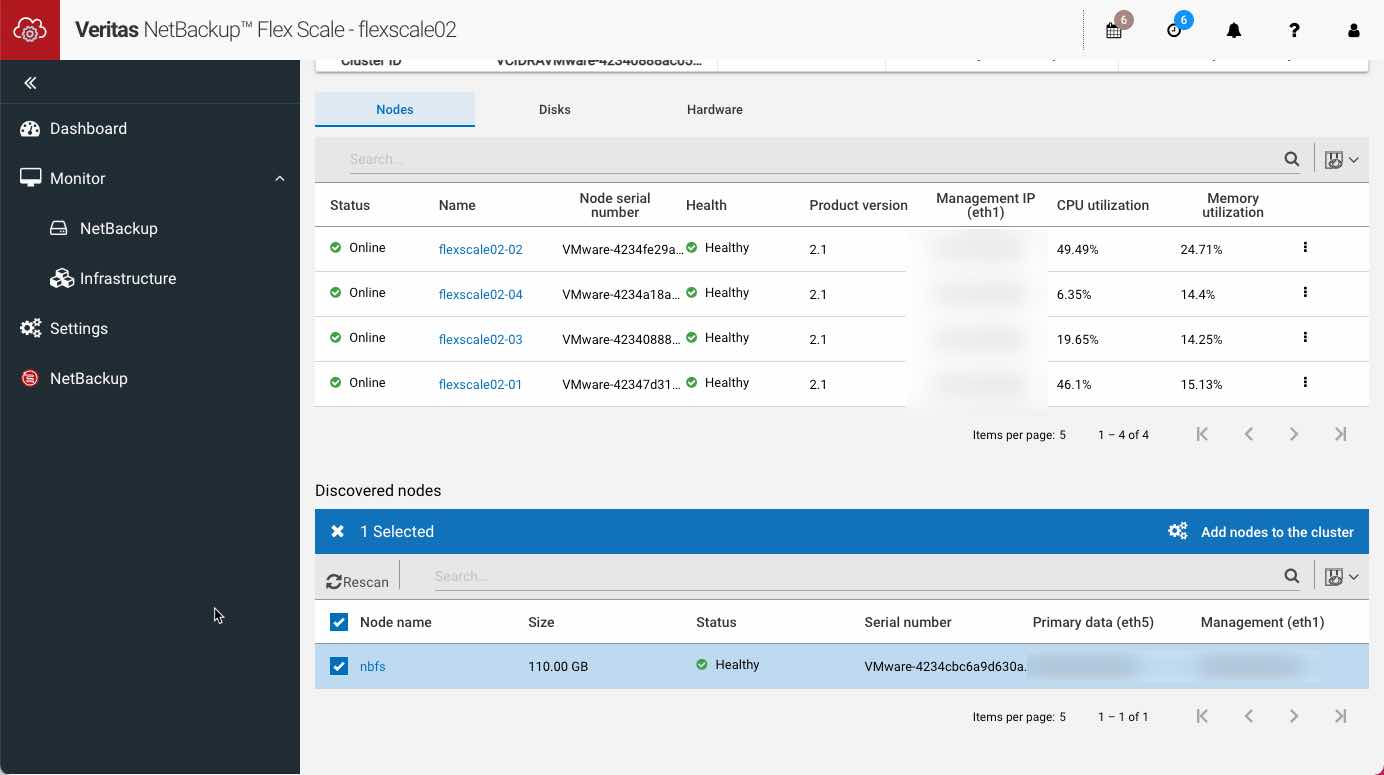1384x775 pixels.
Task: Clear selection with the X icon
Action: (338, 531)
